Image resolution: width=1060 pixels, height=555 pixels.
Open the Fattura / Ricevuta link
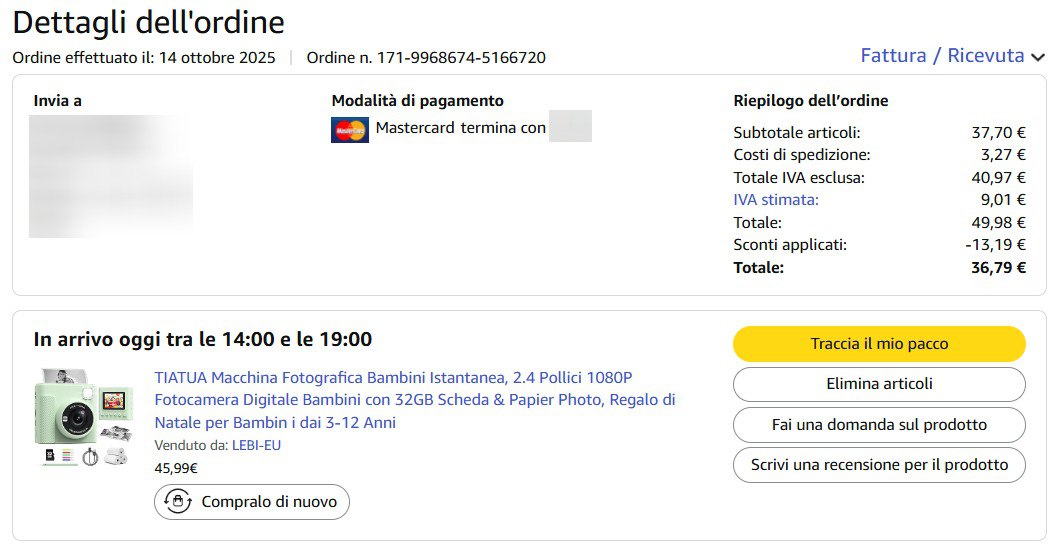pyautogui.click(x=941, y=56)
